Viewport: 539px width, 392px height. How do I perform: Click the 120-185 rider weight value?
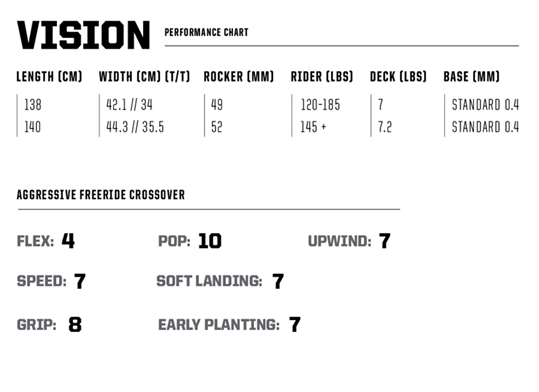(320, 105)
